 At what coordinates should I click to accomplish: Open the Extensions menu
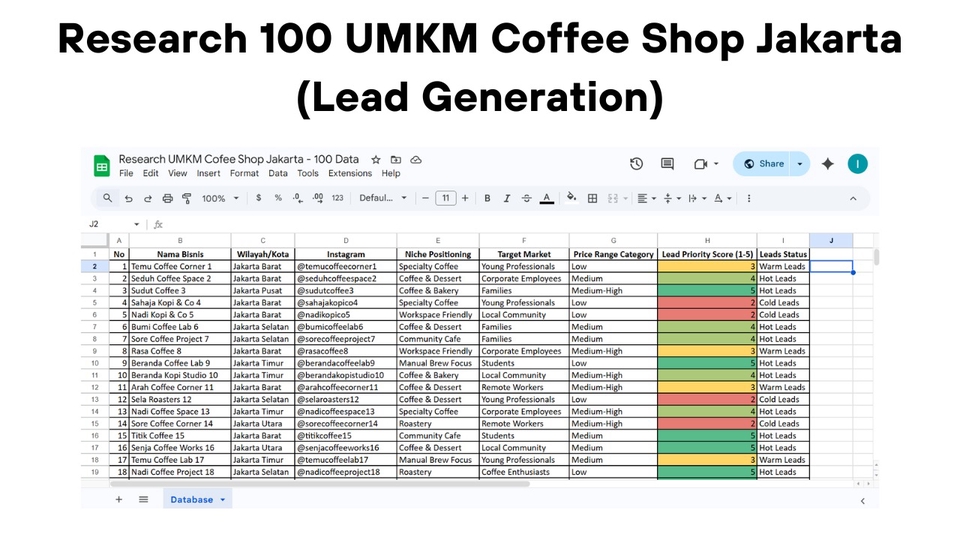[x=350, y=173]
